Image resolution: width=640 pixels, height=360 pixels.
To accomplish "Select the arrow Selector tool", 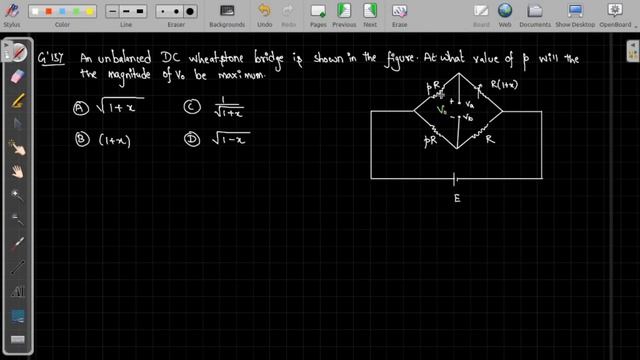I will [x=17, y=124].
